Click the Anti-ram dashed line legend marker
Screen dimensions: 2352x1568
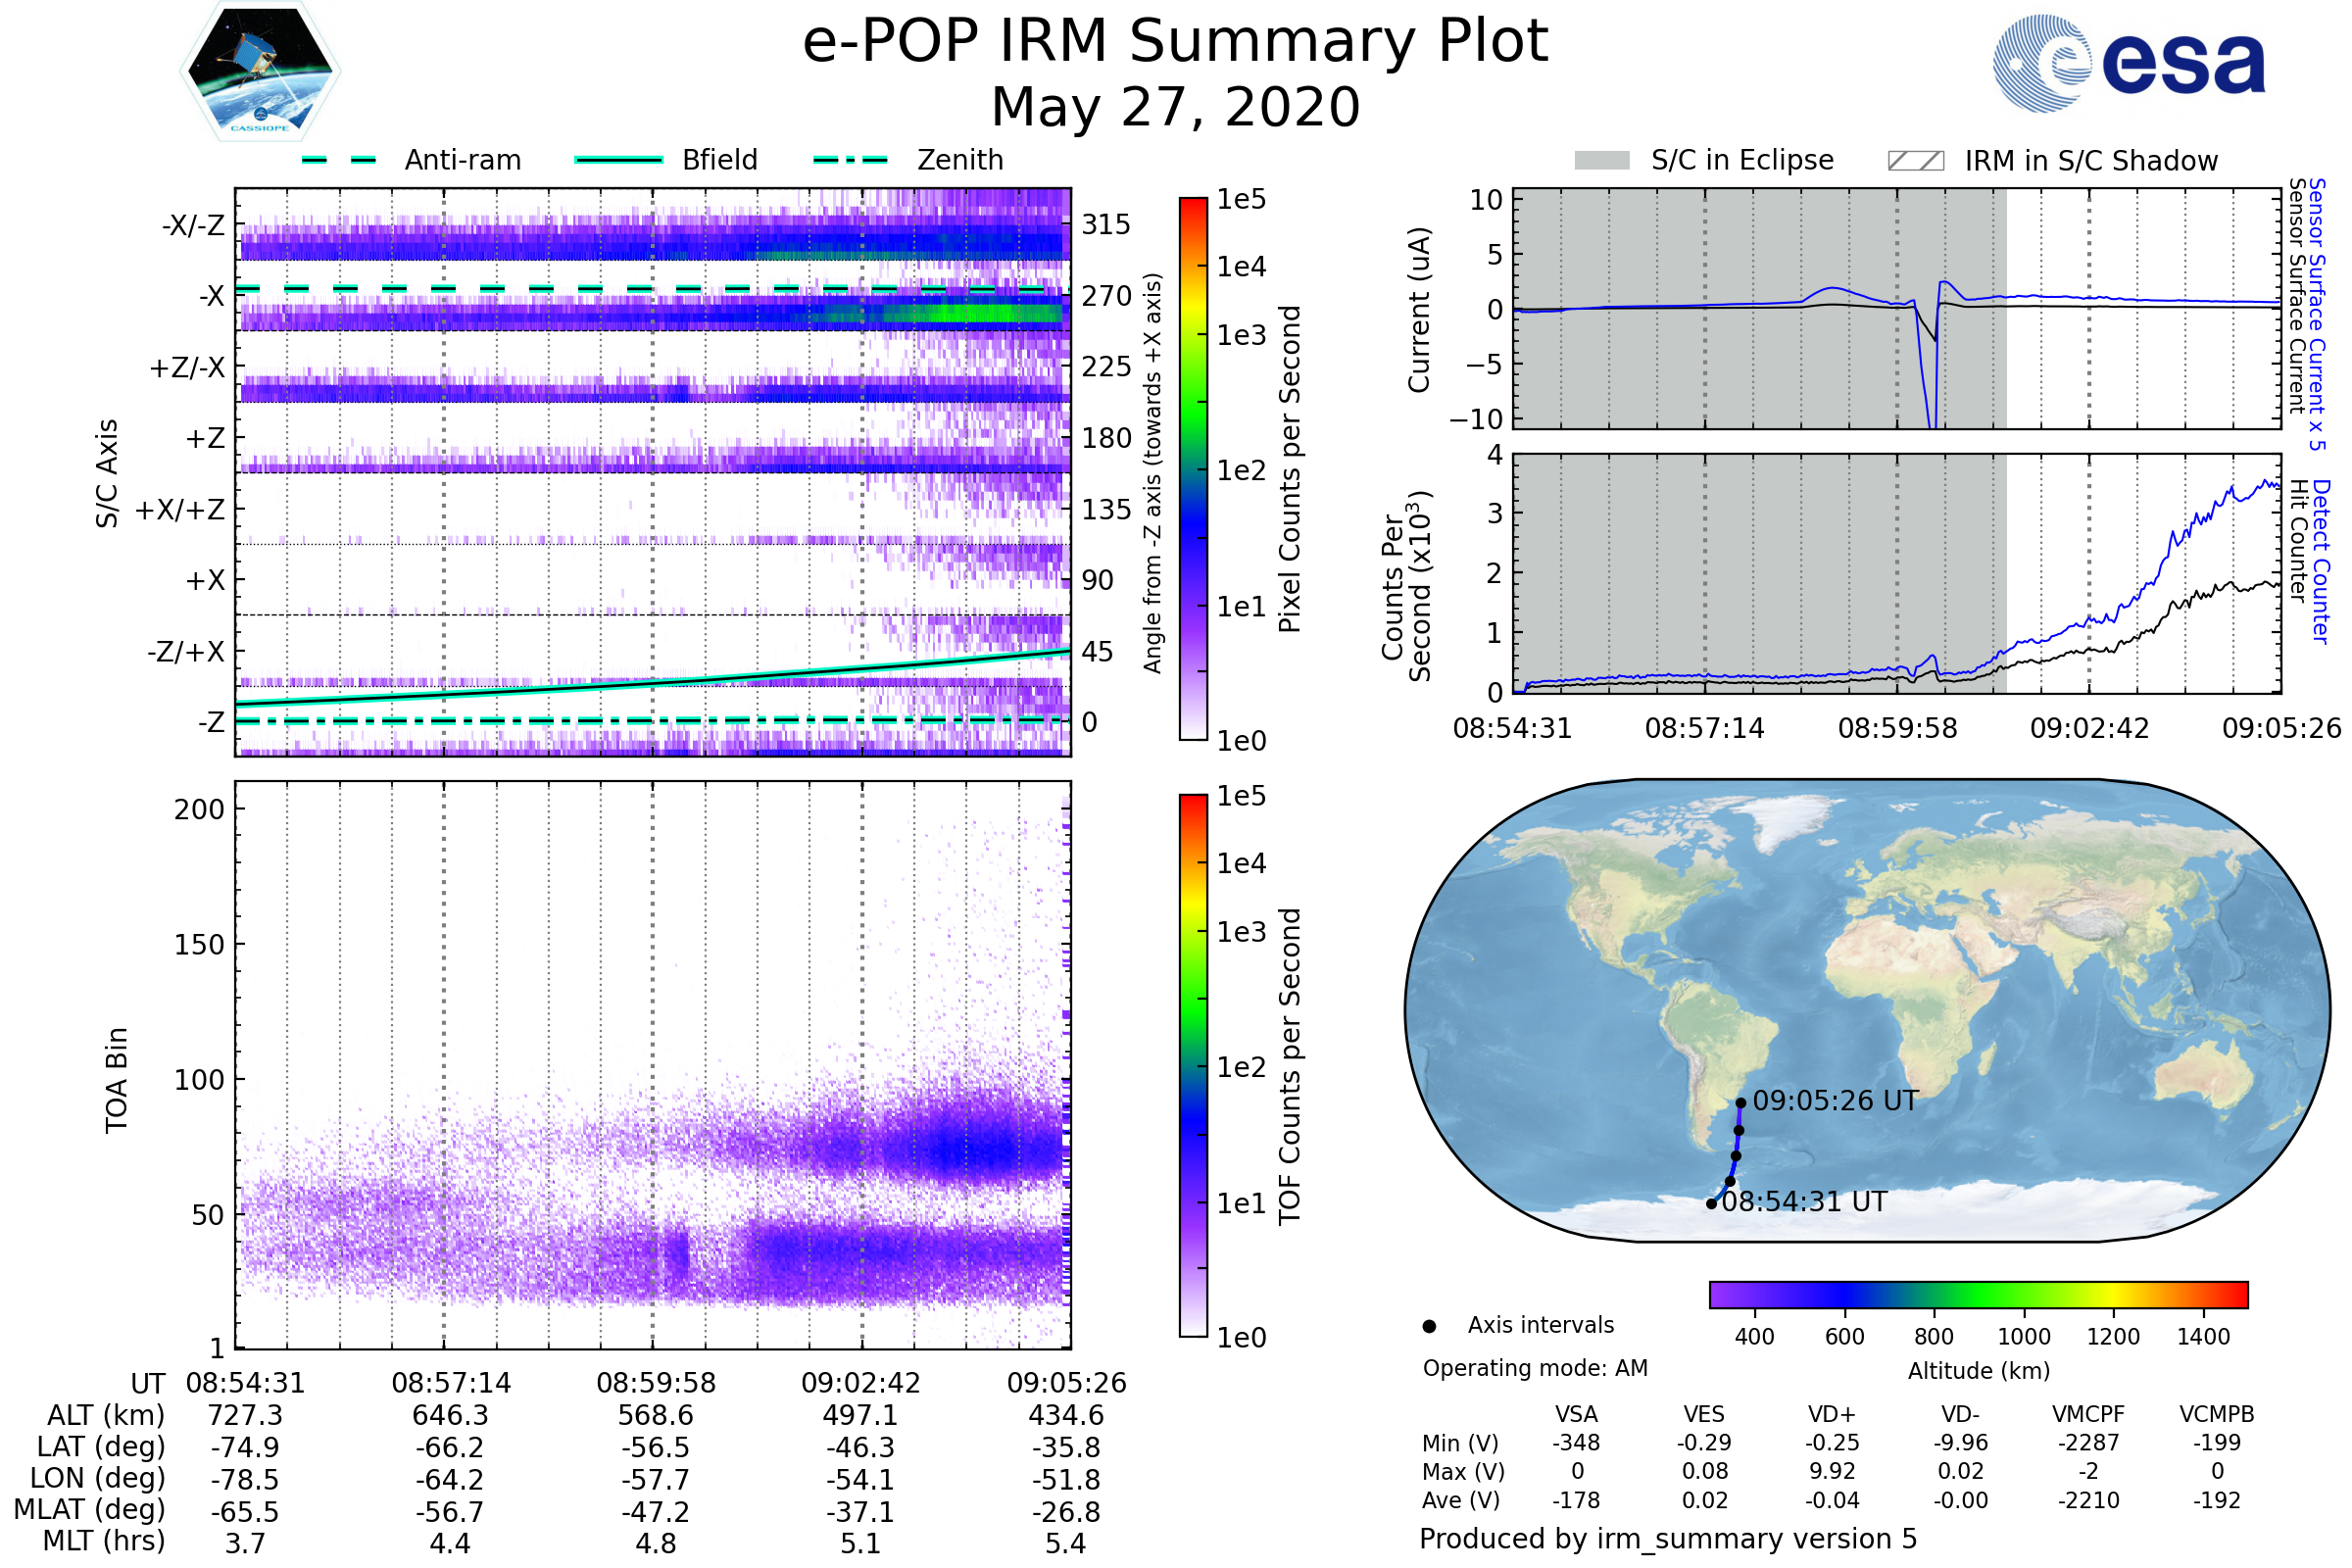point(339,160)
